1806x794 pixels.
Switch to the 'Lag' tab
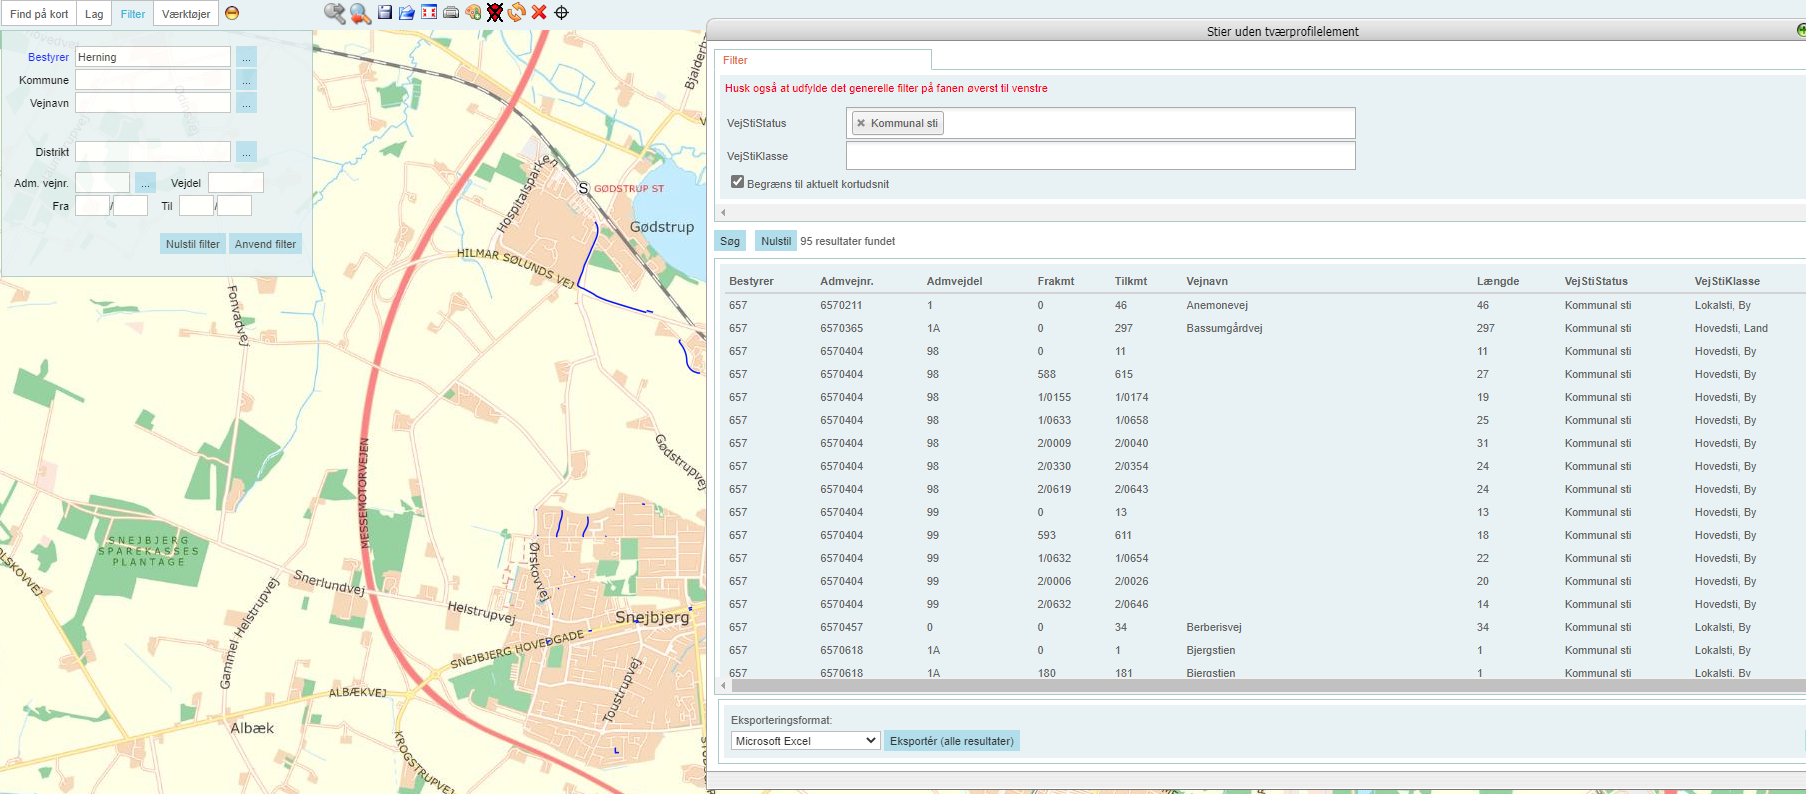coord(94,14)
